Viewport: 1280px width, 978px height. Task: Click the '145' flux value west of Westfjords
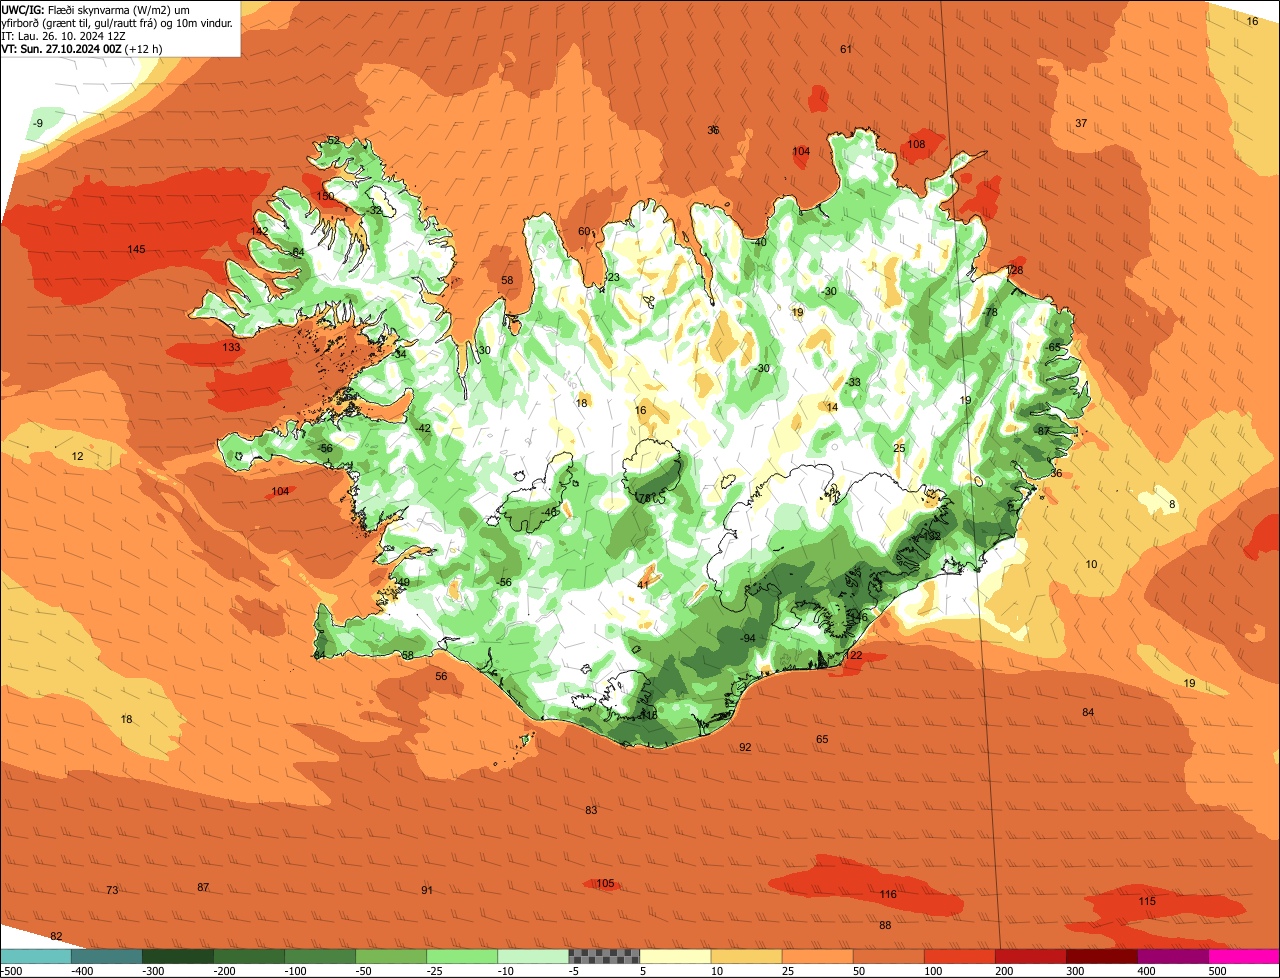(137, 249)
